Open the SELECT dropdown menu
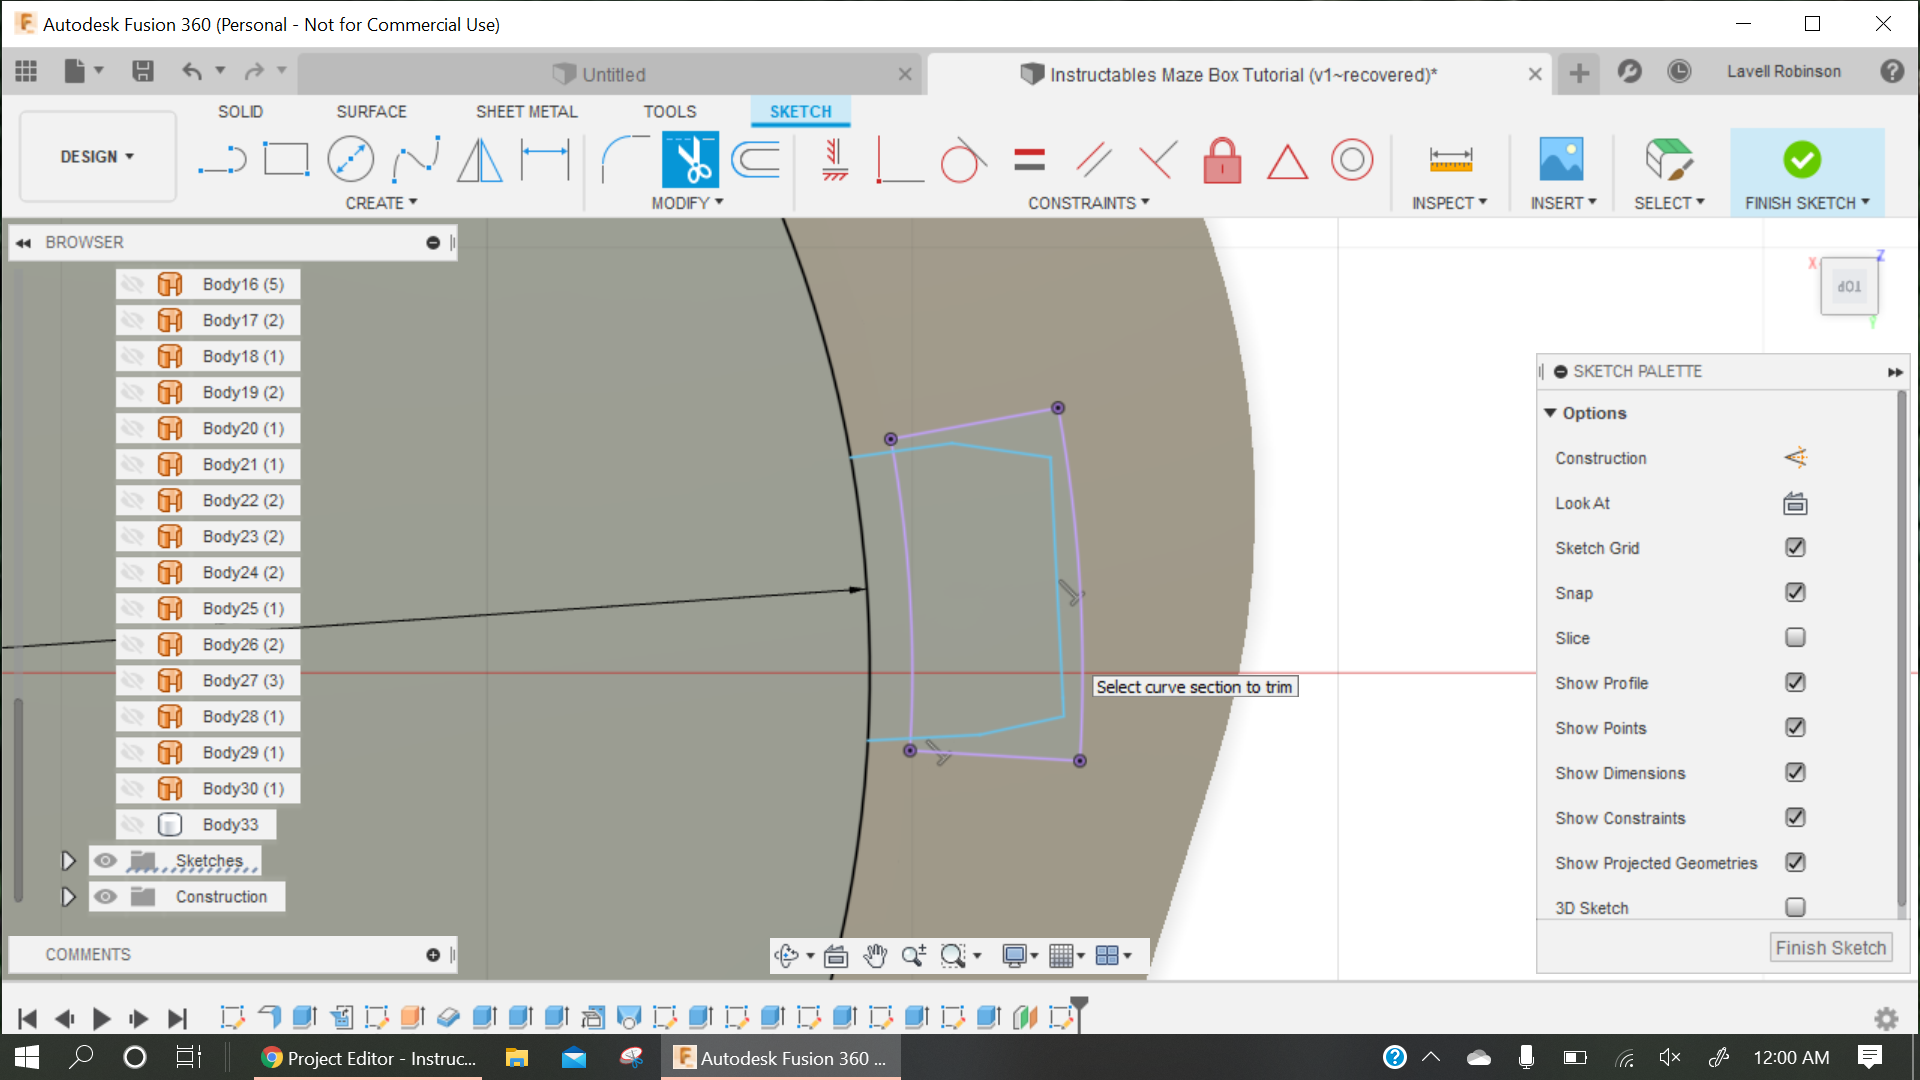The width and height of the screenshot is (1920, 1080). [x=1669, y=203]
